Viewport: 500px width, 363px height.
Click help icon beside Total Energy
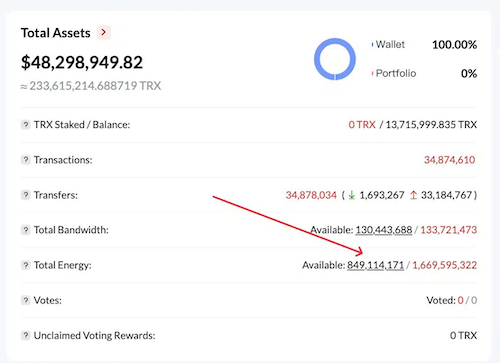(x=26, y=265)
